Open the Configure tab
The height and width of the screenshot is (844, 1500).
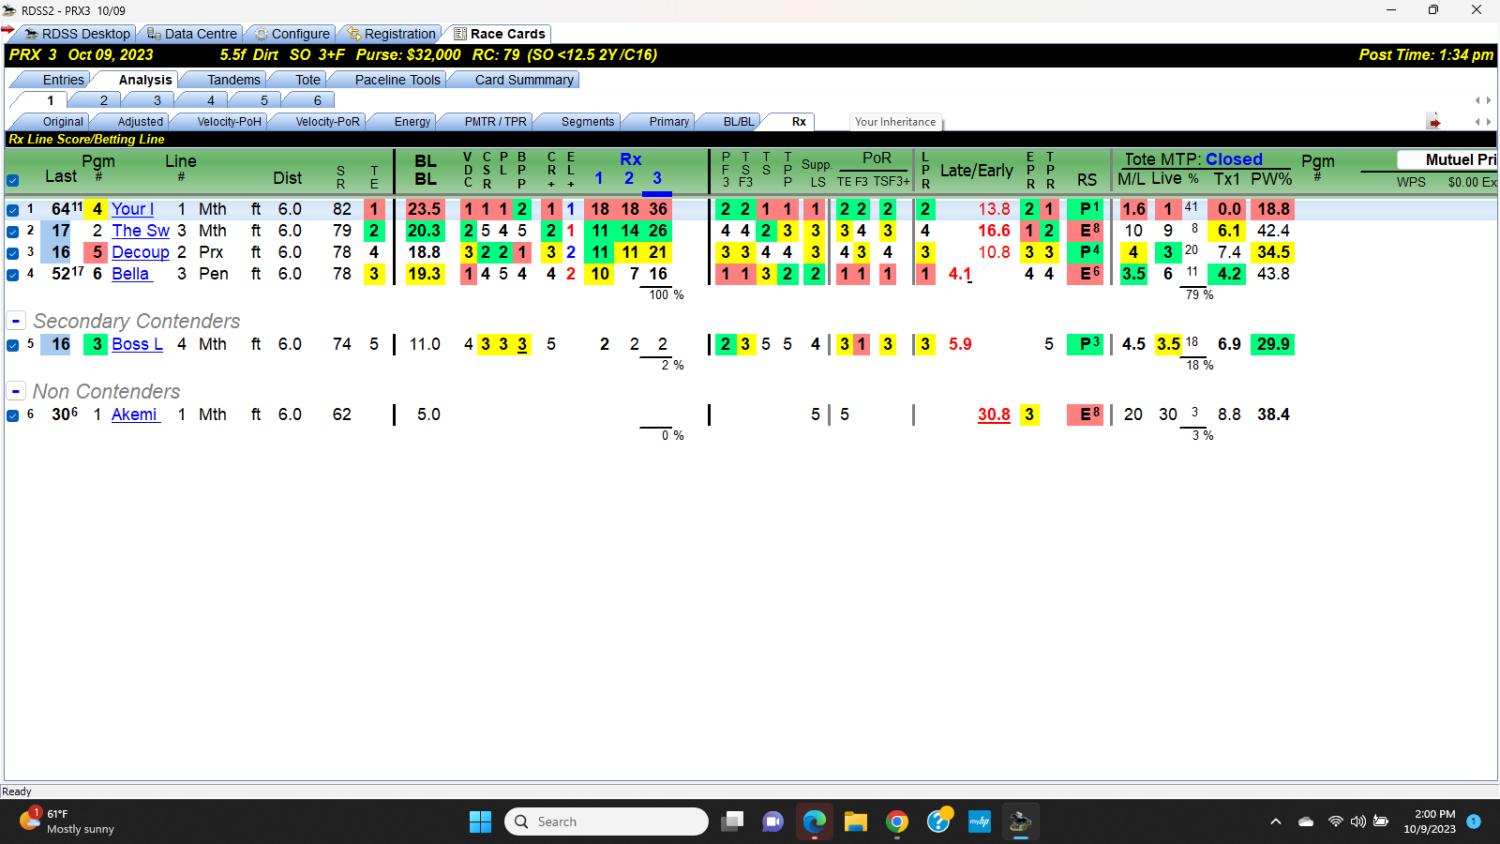(x=292, y=34)
